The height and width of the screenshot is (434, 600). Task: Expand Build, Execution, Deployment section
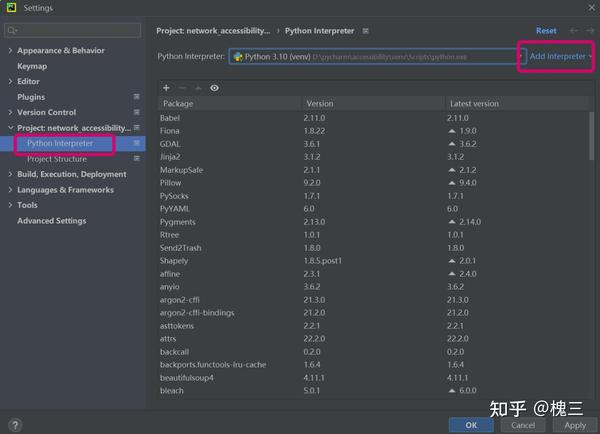pyautogui.click(x=10, y=174)
